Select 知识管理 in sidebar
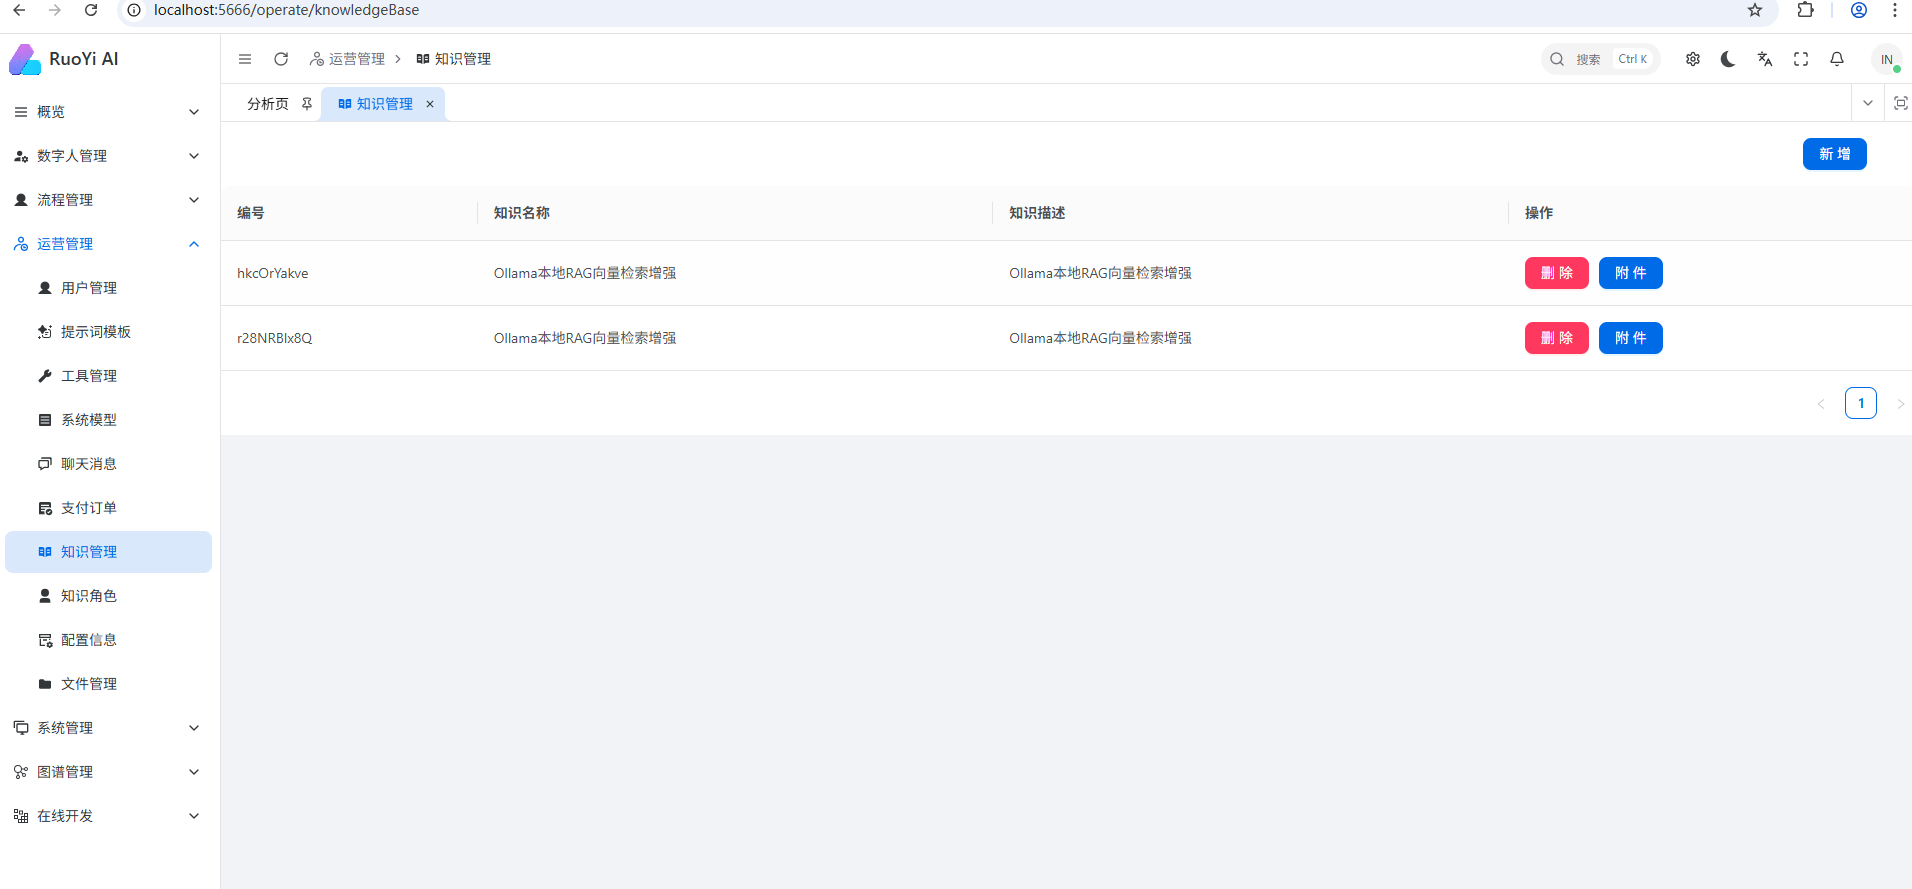 tap(106, 552)
